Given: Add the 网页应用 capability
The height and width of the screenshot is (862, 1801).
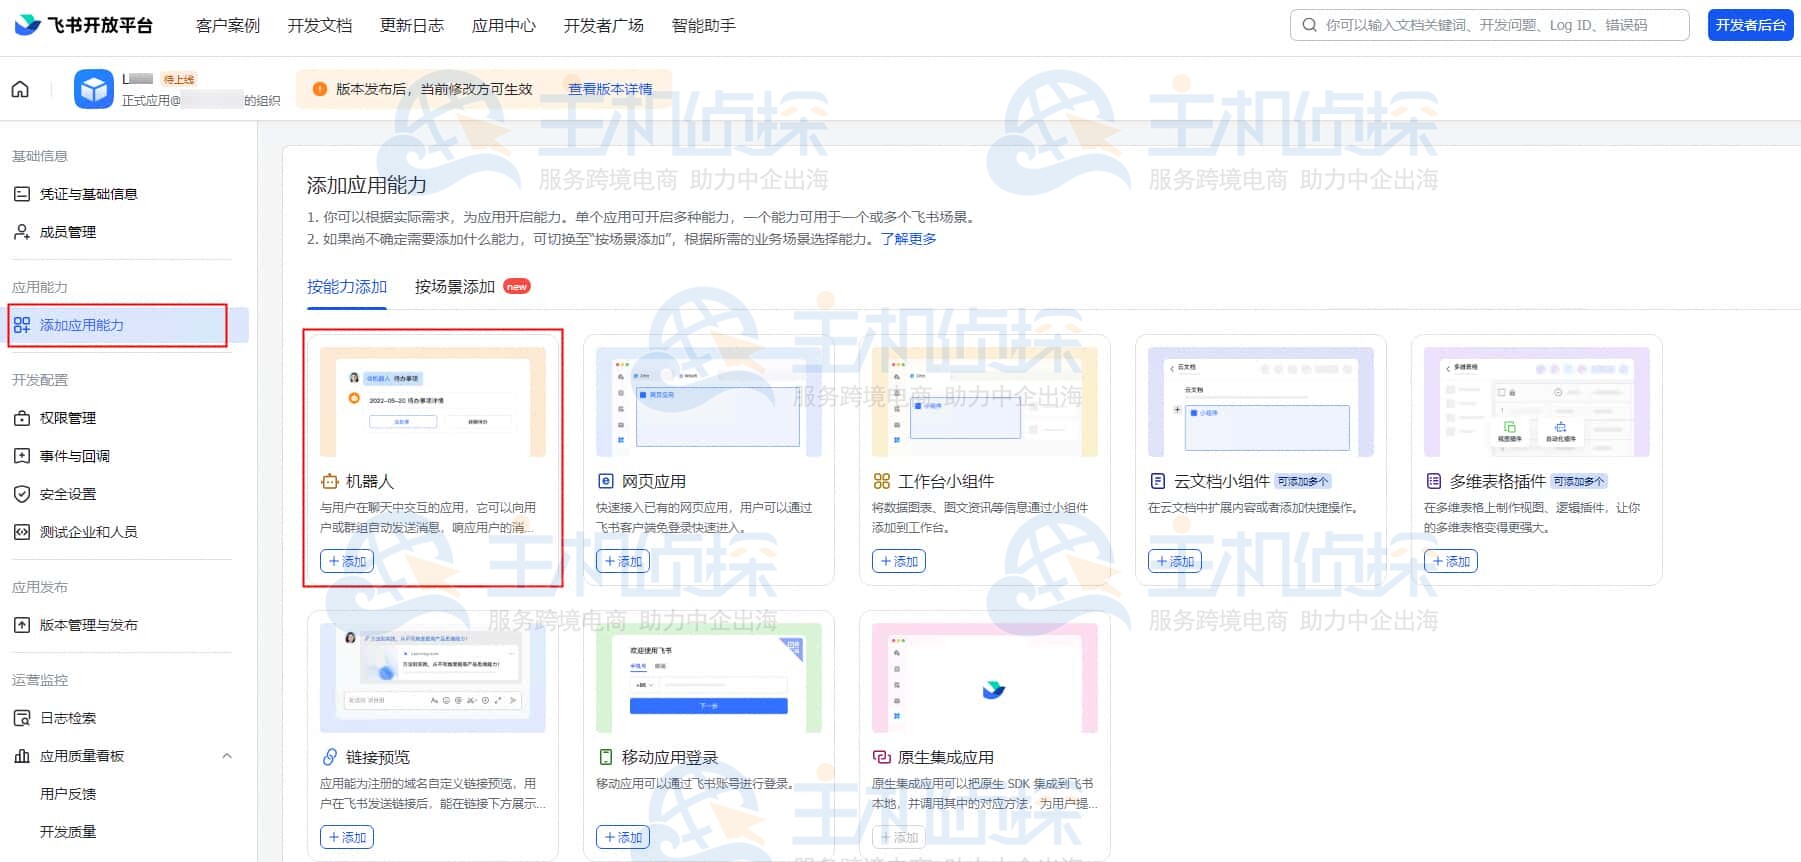Looking at the screenshot, I should coord(622,561).
